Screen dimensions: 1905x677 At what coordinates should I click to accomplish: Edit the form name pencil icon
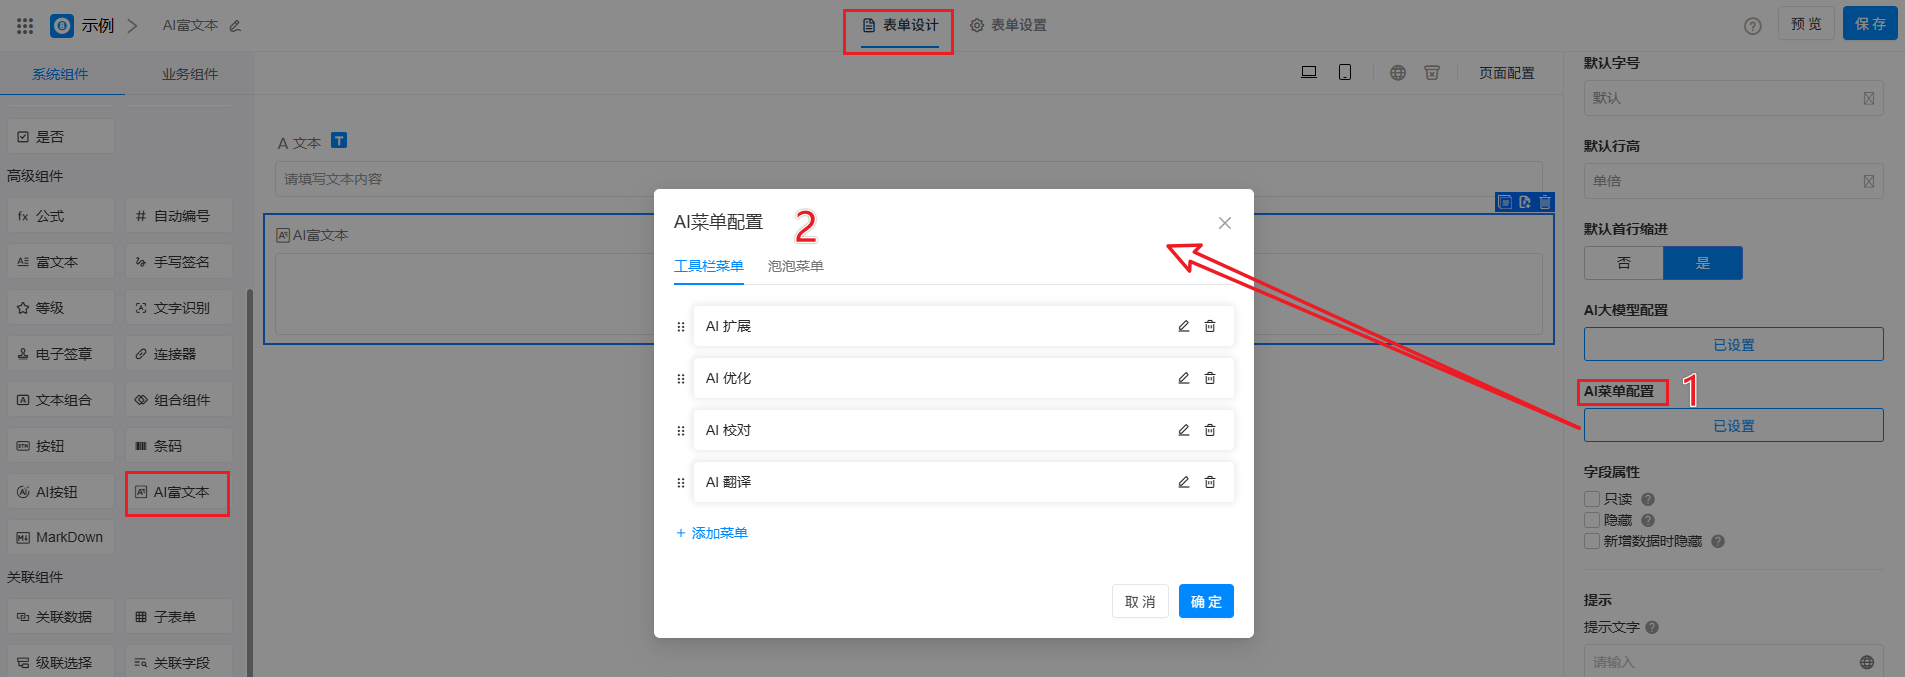coord(235,26)
